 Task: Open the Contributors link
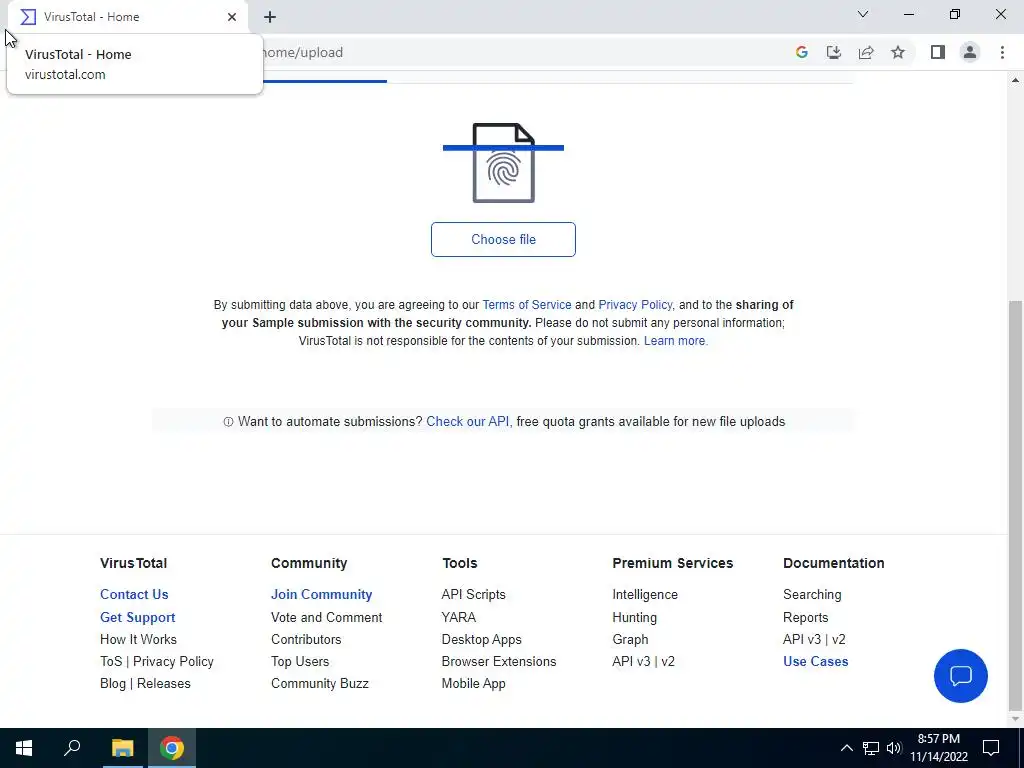pos(306,639)
